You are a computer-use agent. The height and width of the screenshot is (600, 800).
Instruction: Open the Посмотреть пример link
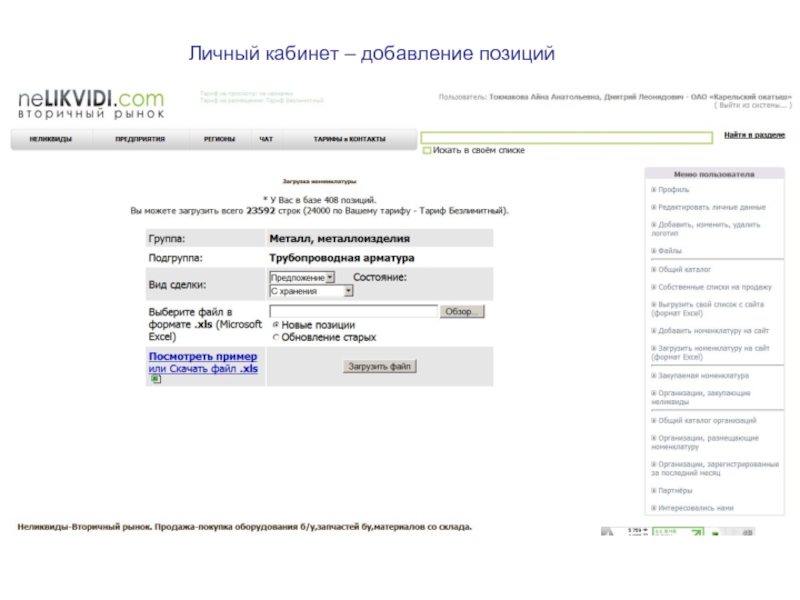(203, 356)
